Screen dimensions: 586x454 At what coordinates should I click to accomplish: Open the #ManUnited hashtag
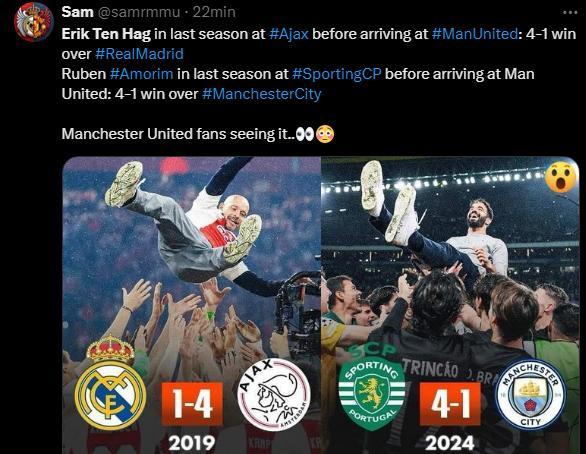click(475, 34)
